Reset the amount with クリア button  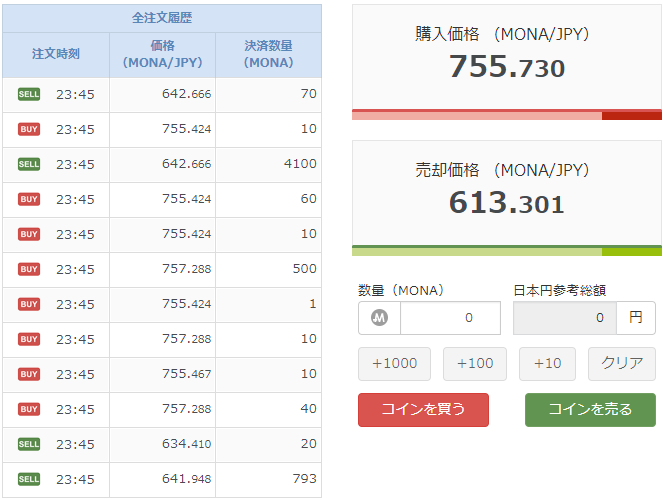(622, 363)
